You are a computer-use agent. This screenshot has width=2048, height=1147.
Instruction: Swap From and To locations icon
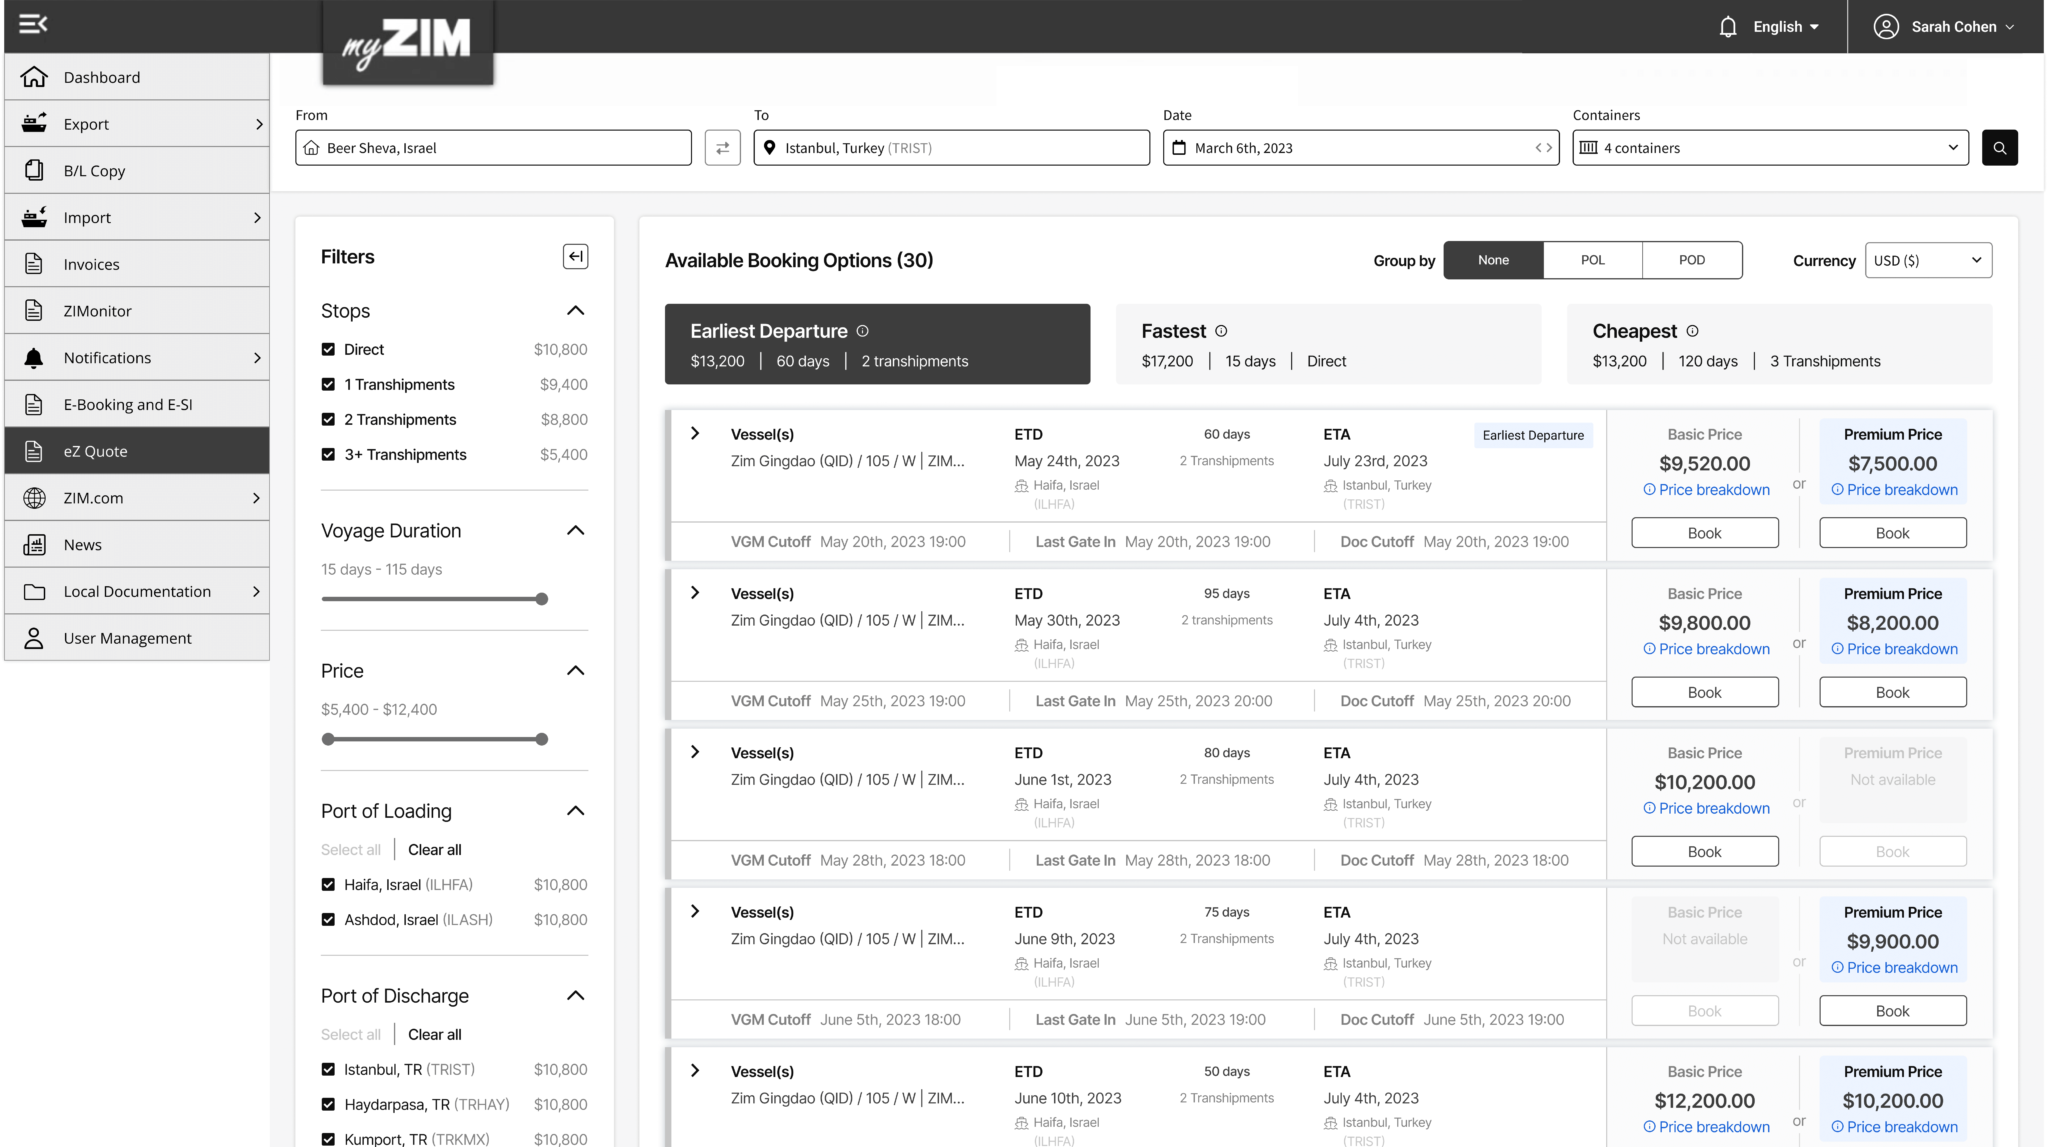click(x=722, y=148)
